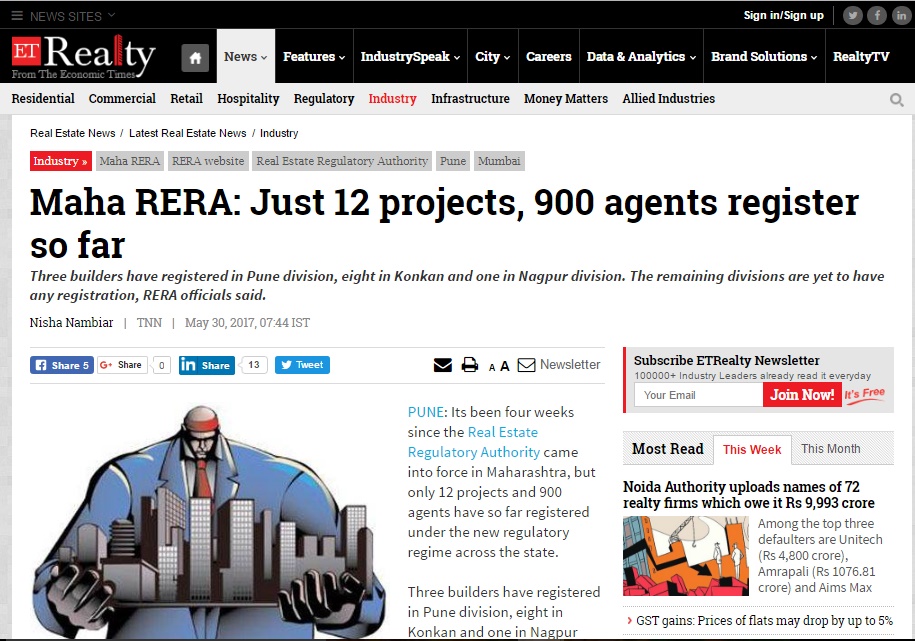Open the Careers menu item
This screenshot has height=641, width=915.
(549, 57)
